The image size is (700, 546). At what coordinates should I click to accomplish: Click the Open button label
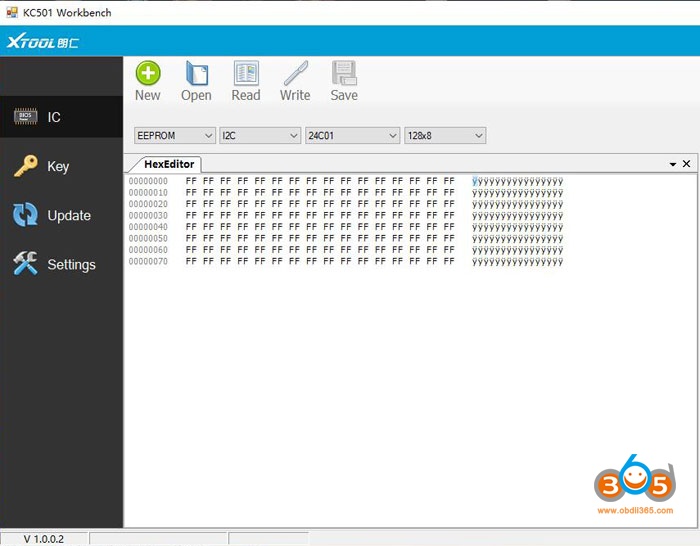196,95
